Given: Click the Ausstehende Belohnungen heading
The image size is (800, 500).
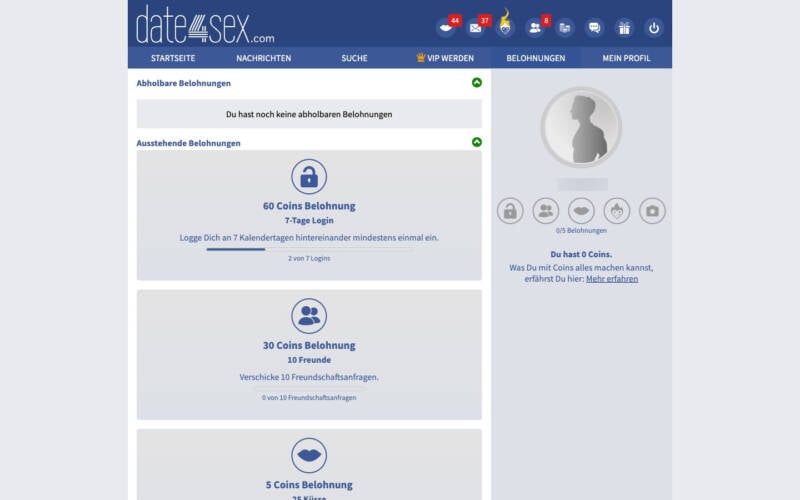Looking at the screenshot, I should coord(188,143).
